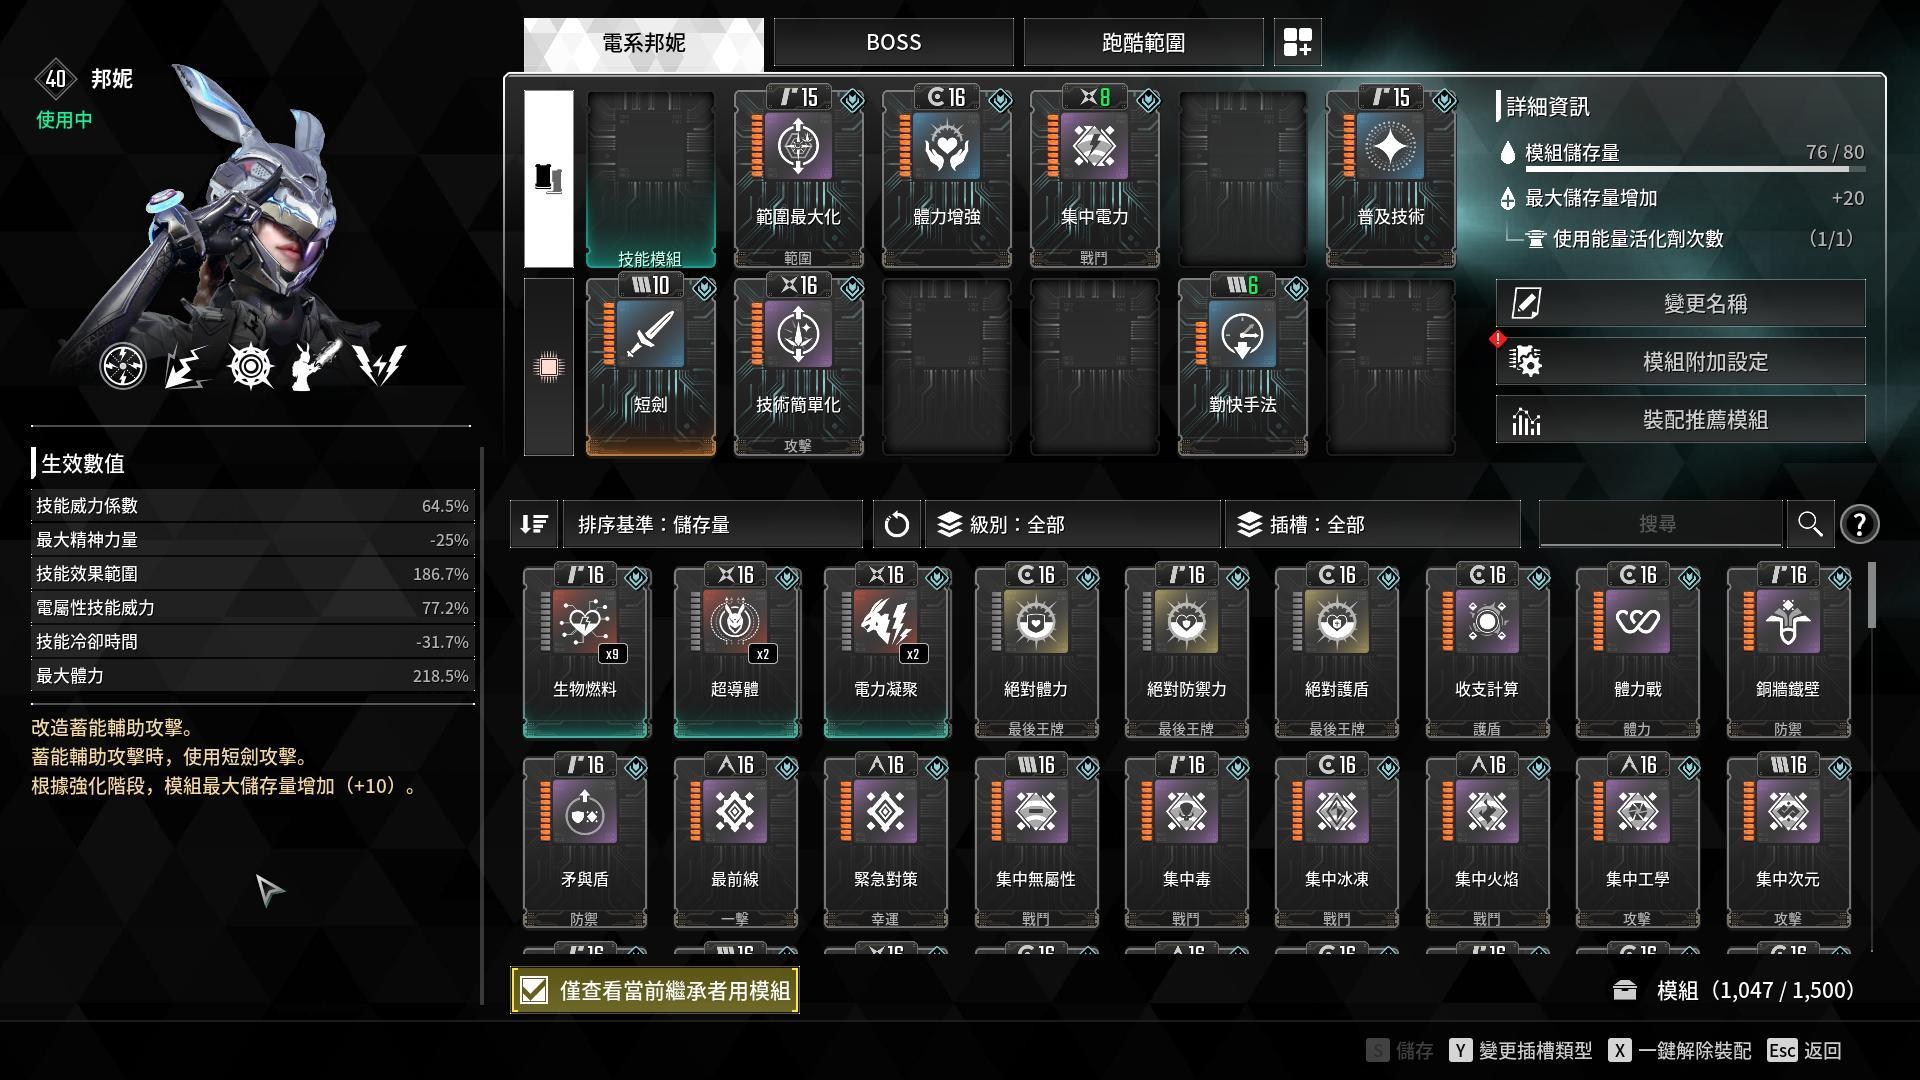Click the add preset slot icon
This screenshot has width=1920, height=1080.
(x=1297, y=42)
